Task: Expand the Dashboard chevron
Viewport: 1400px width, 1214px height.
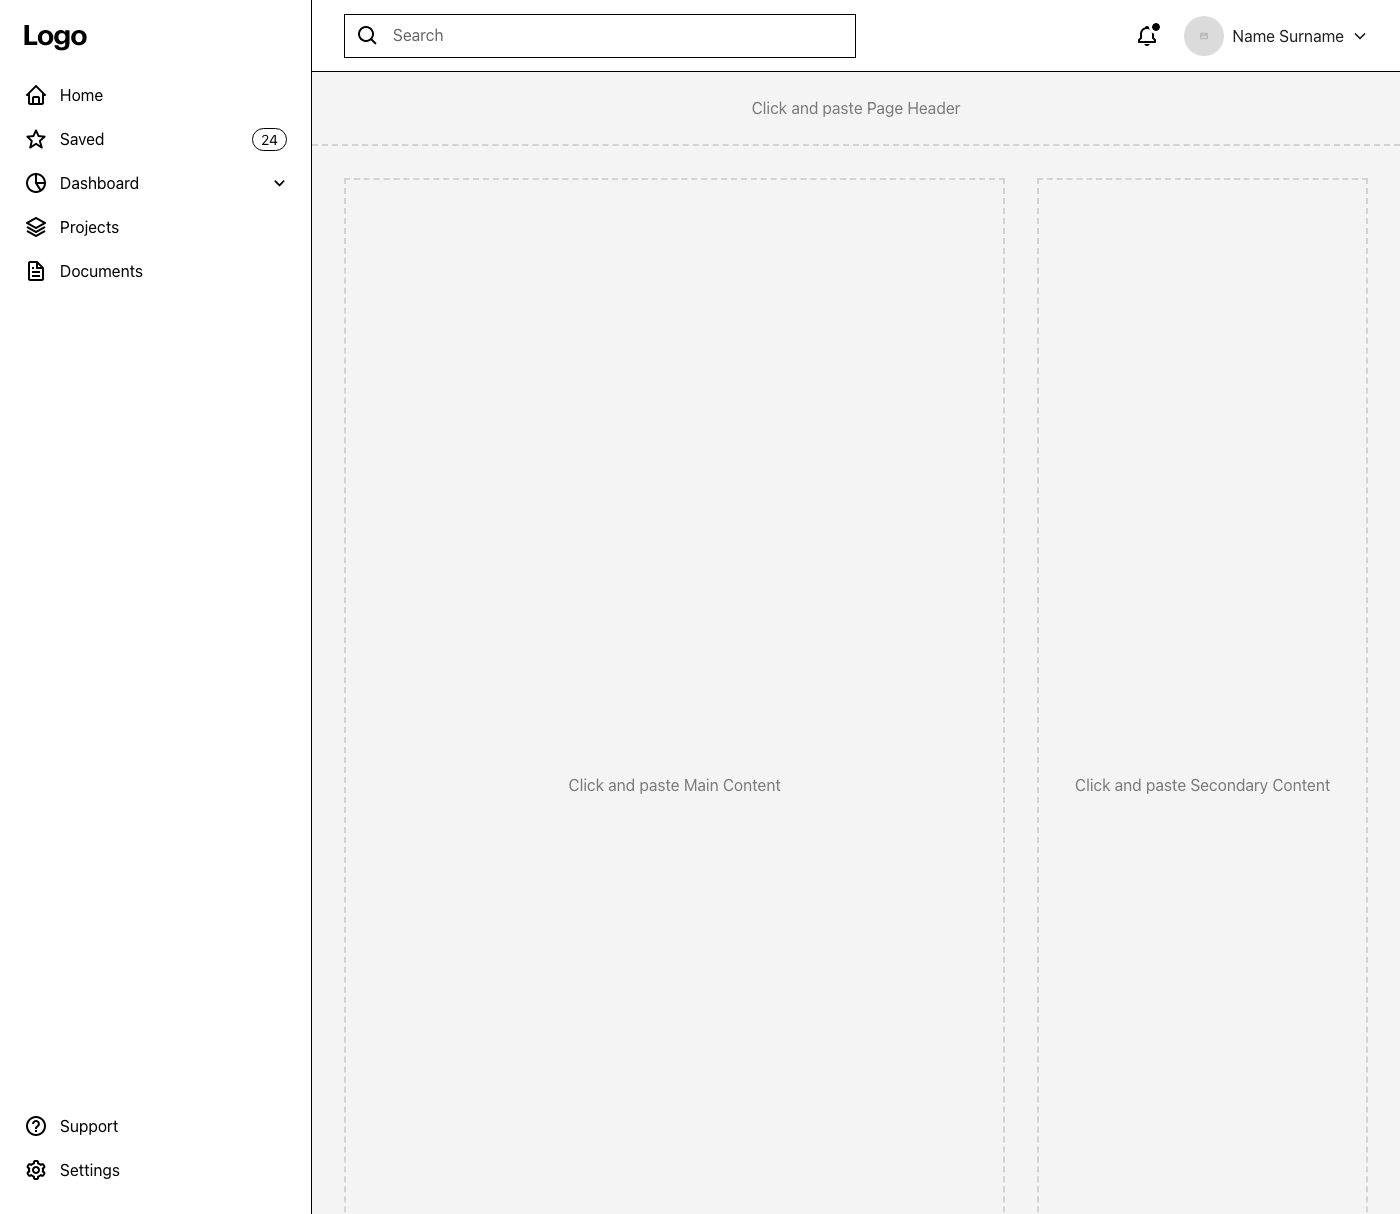Action: [280, 183]
